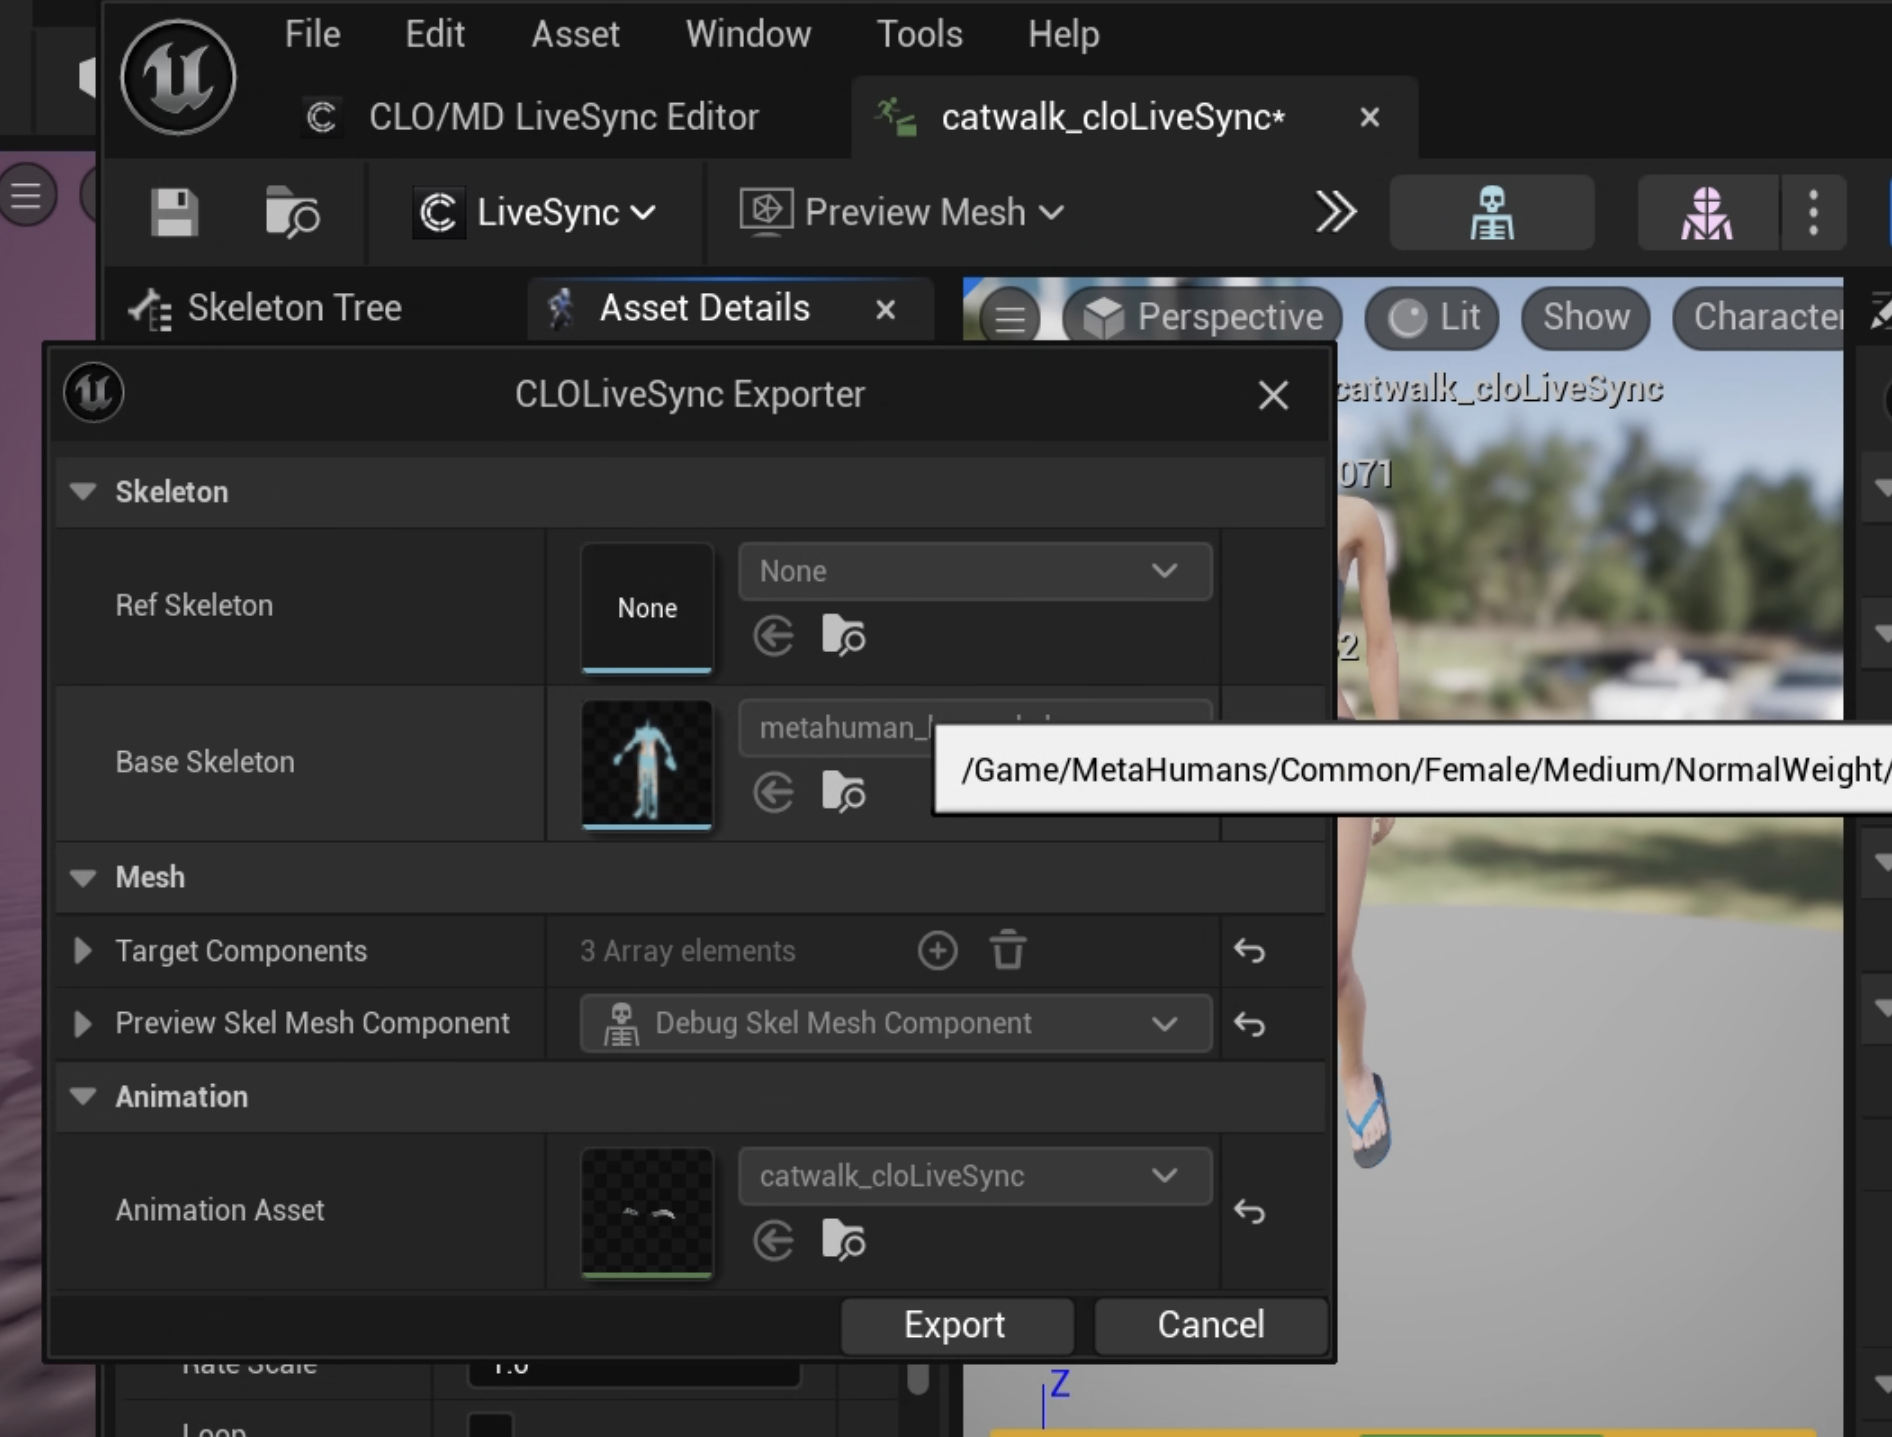This screenshot has width=1892, height=1437.
Task: Click the Base Skeleton thumbnail preview
Action: (647, 764)
